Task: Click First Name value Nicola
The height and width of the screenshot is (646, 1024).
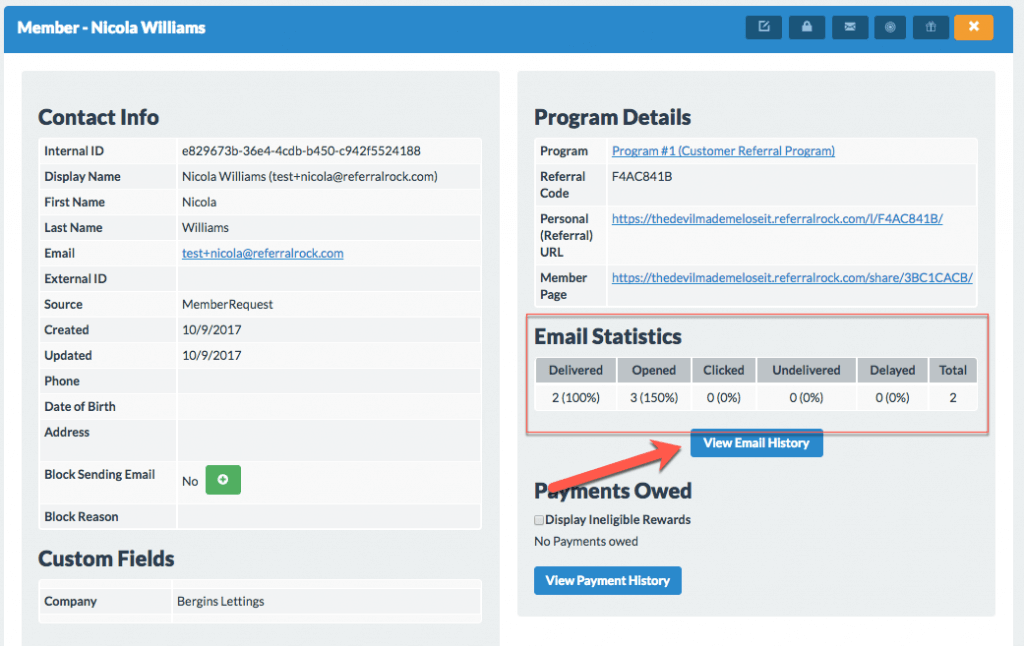Action: (199, 202)
